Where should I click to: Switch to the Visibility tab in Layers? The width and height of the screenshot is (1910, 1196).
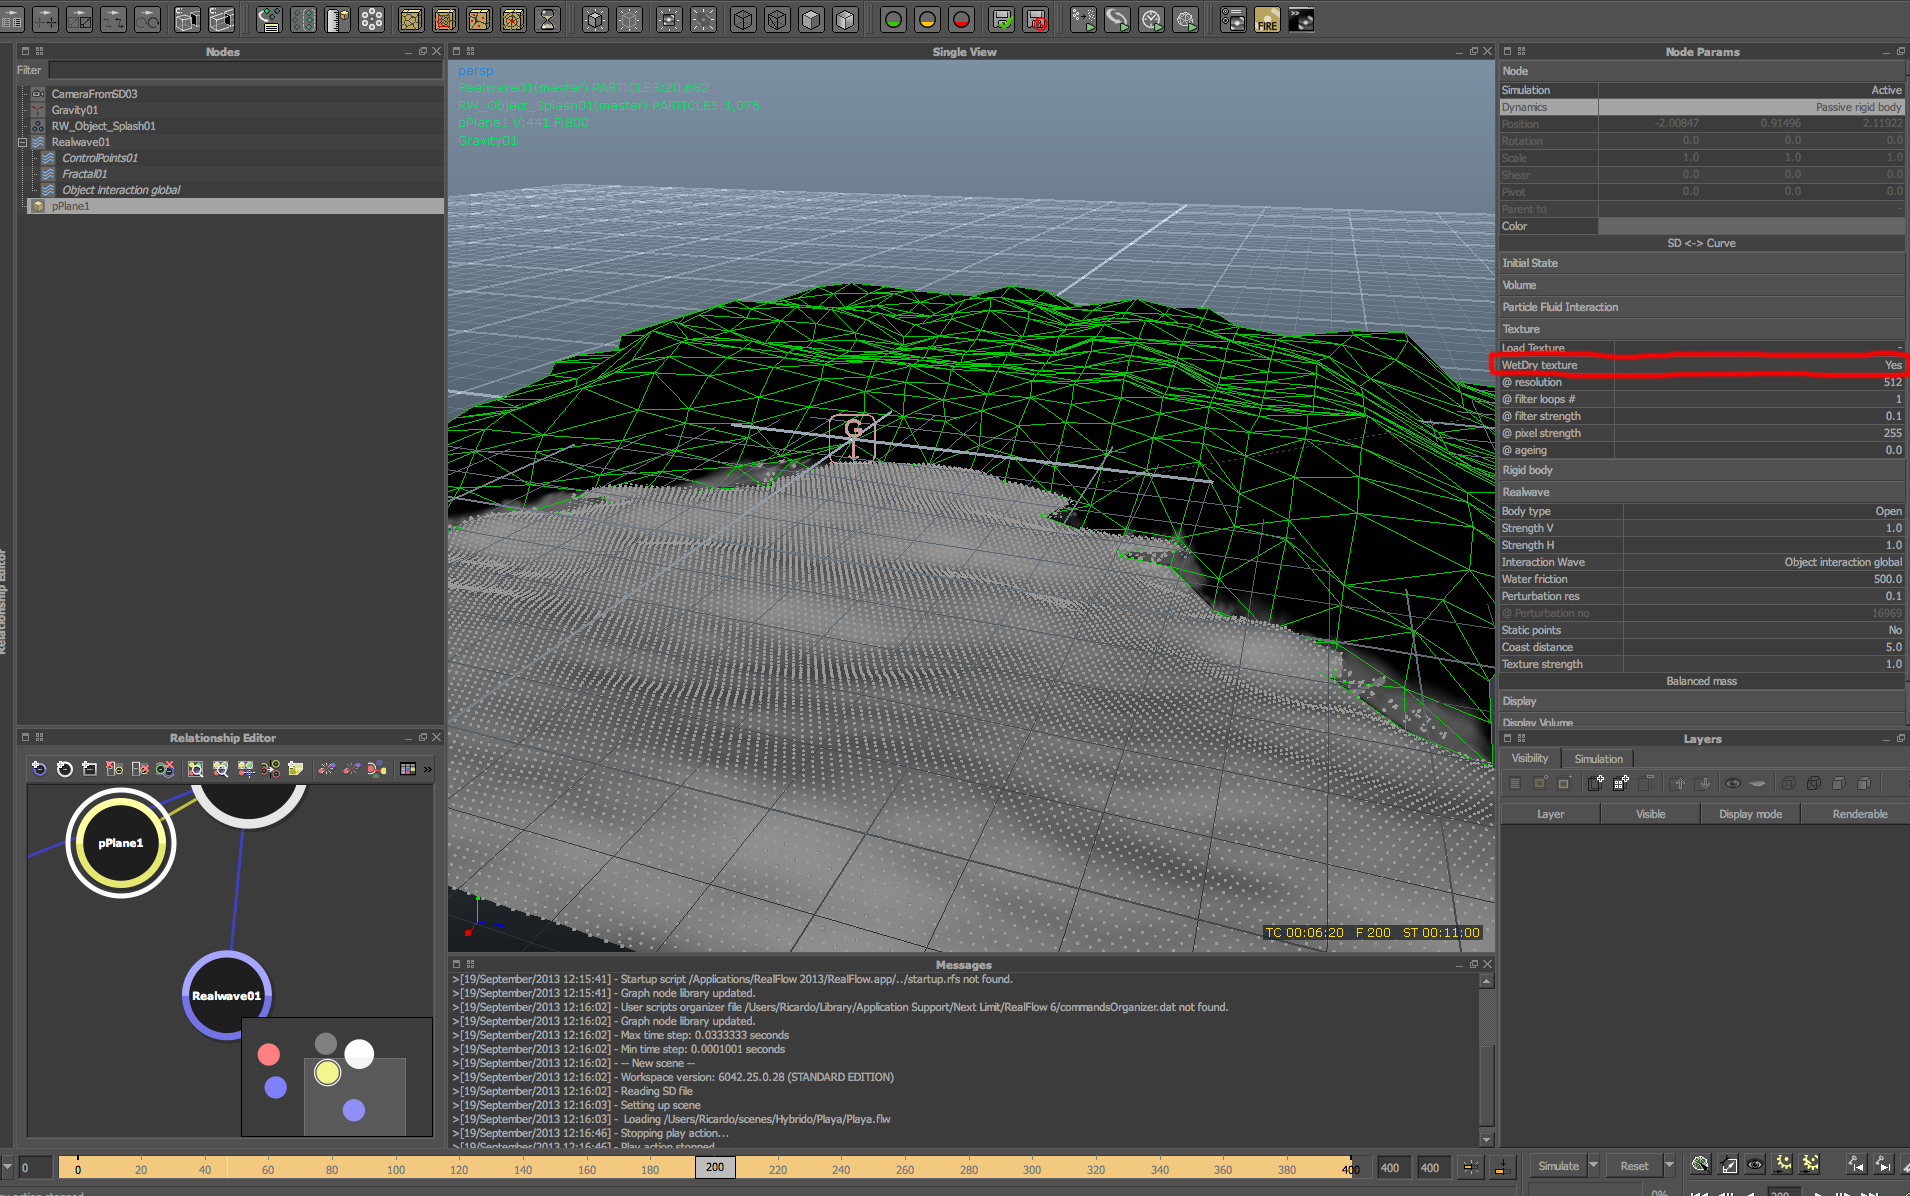pyautogui.click(x=1529, y=759)
